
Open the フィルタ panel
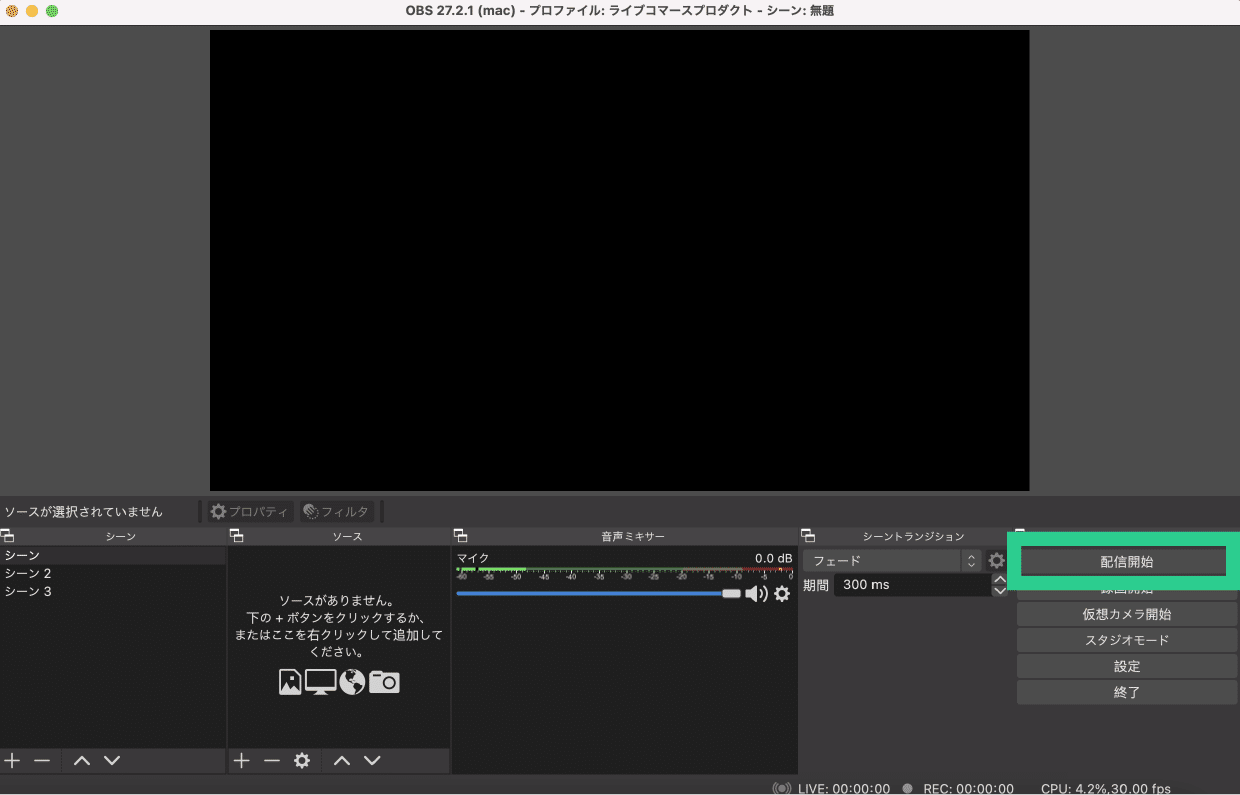[337, 511]
